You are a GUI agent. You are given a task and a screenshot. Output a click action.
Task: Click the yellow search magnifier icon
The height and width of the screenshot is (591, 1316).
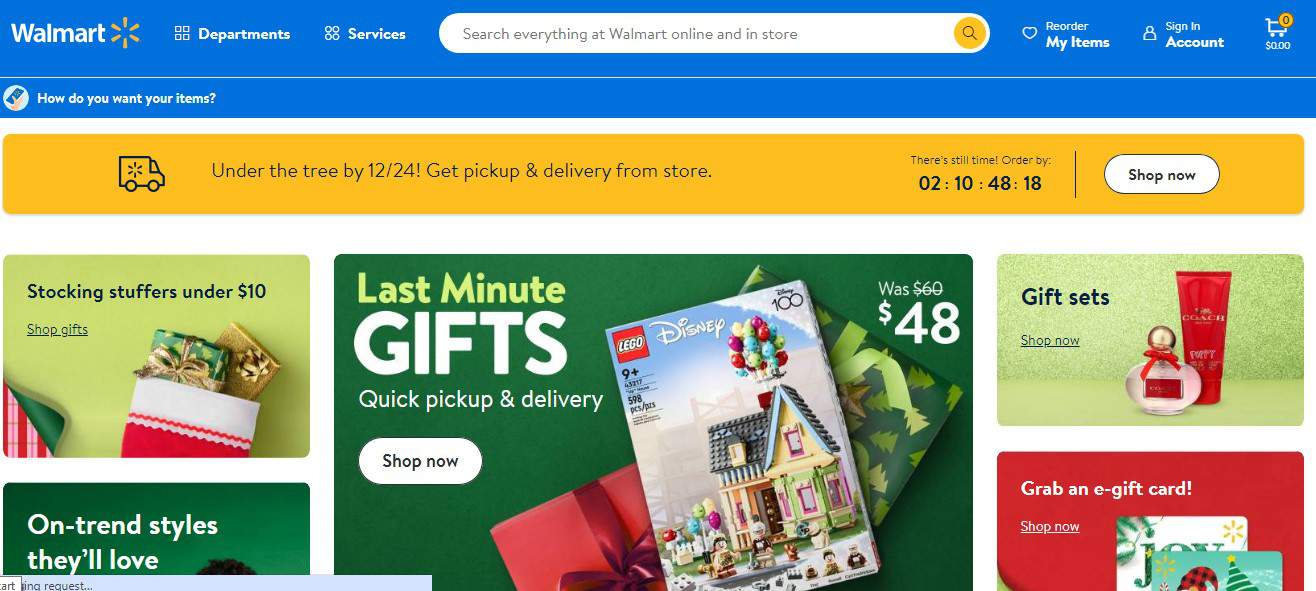[968, 33]
